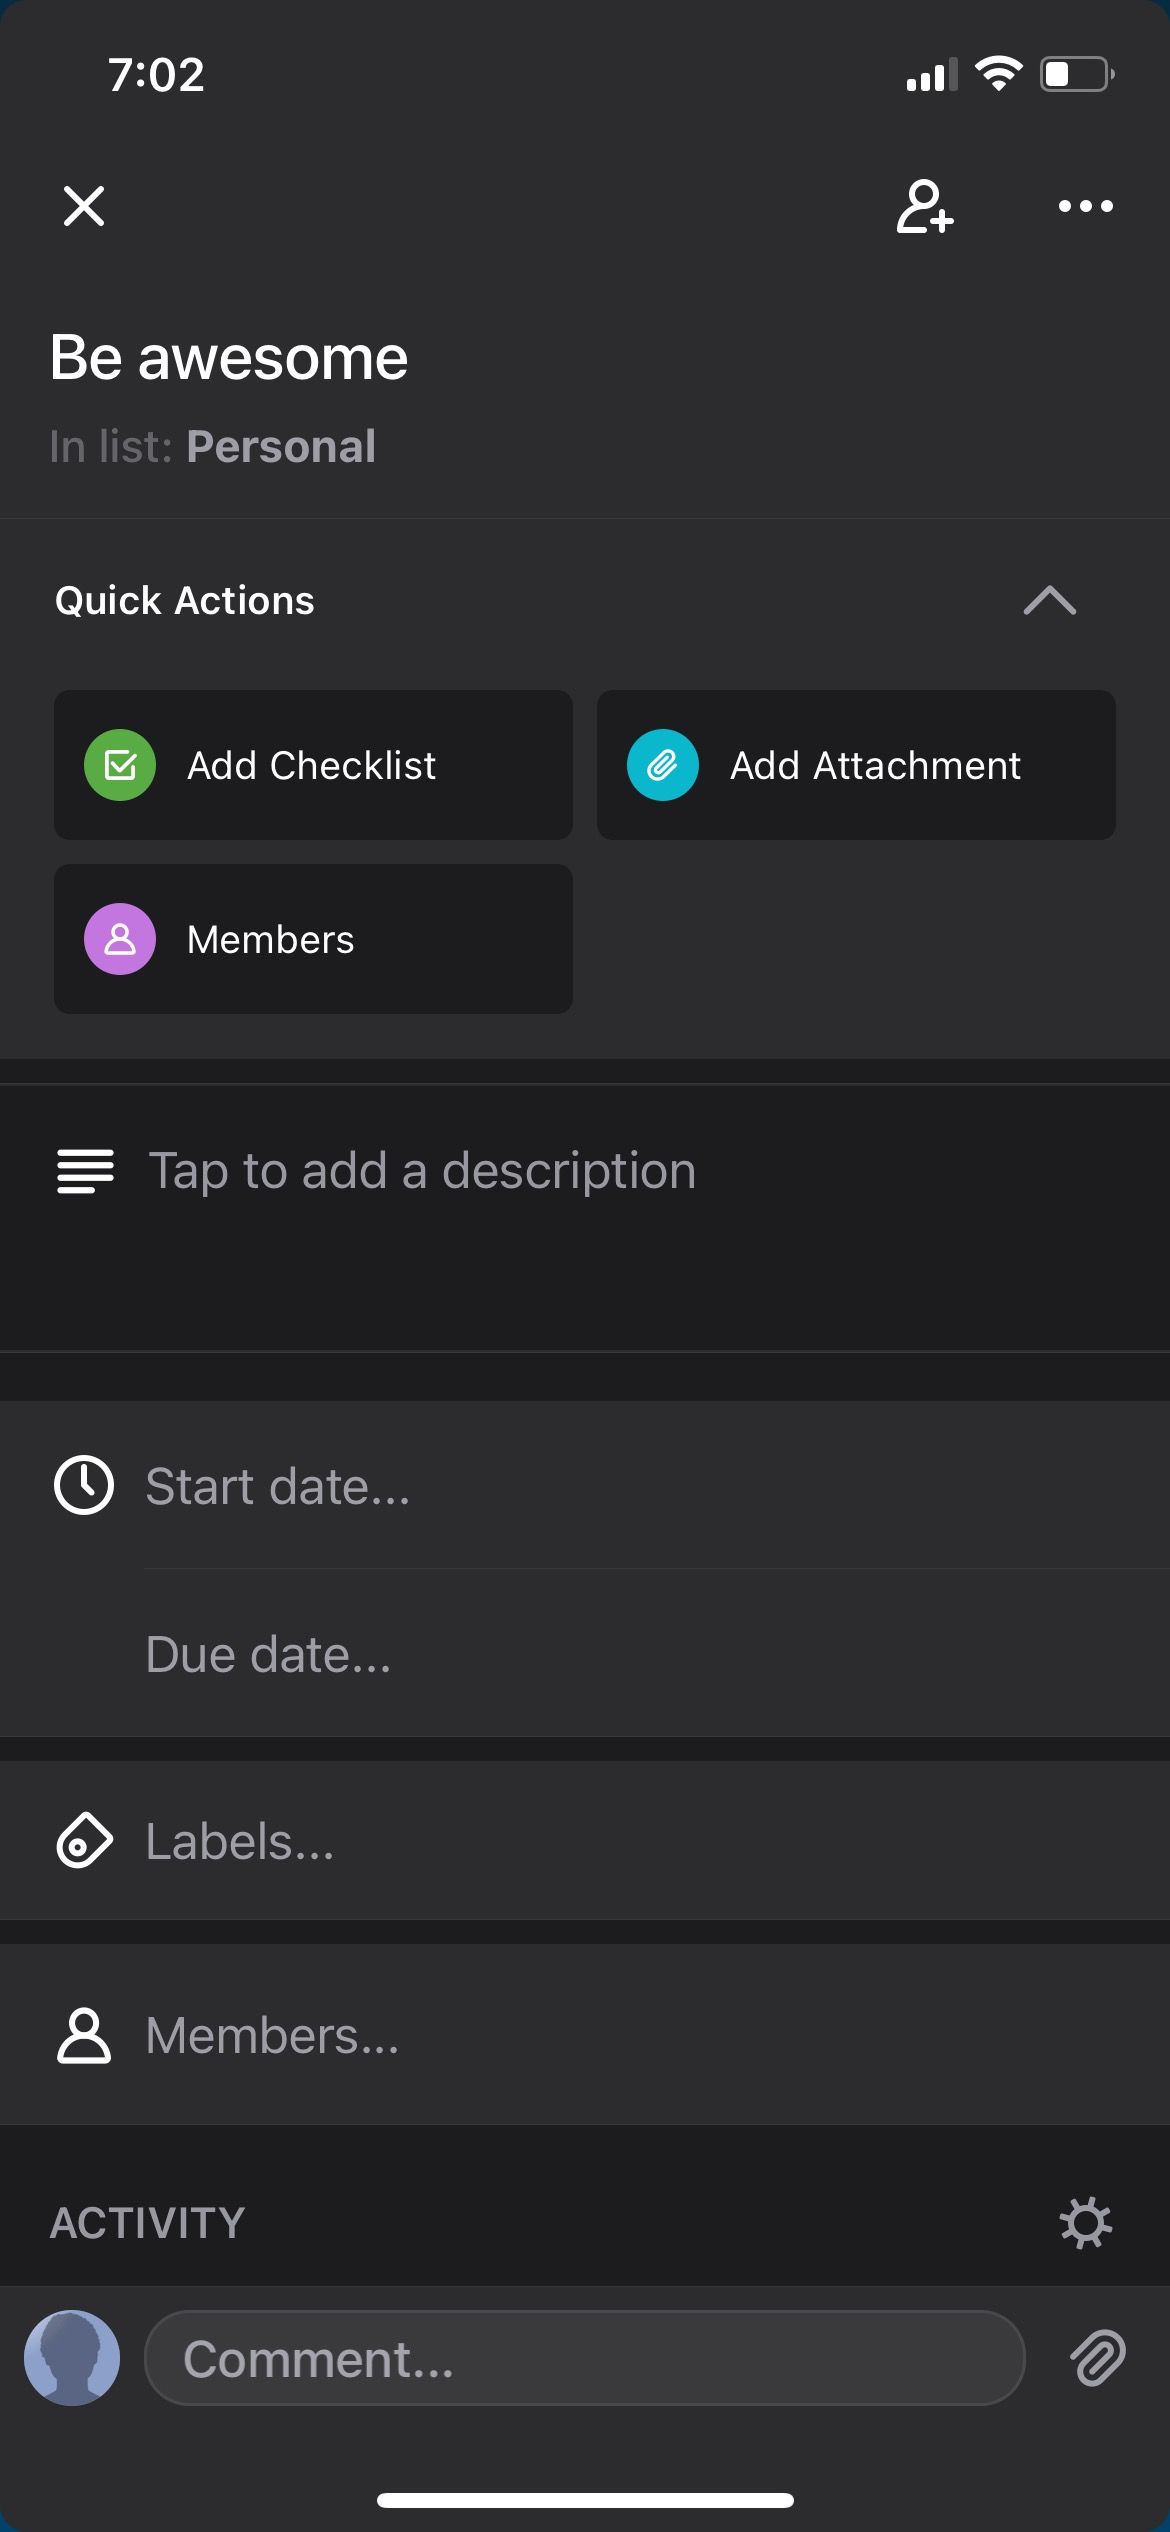Tap to add a description
Viewport: 1170px width, 2532px height.
[422, 1171]
